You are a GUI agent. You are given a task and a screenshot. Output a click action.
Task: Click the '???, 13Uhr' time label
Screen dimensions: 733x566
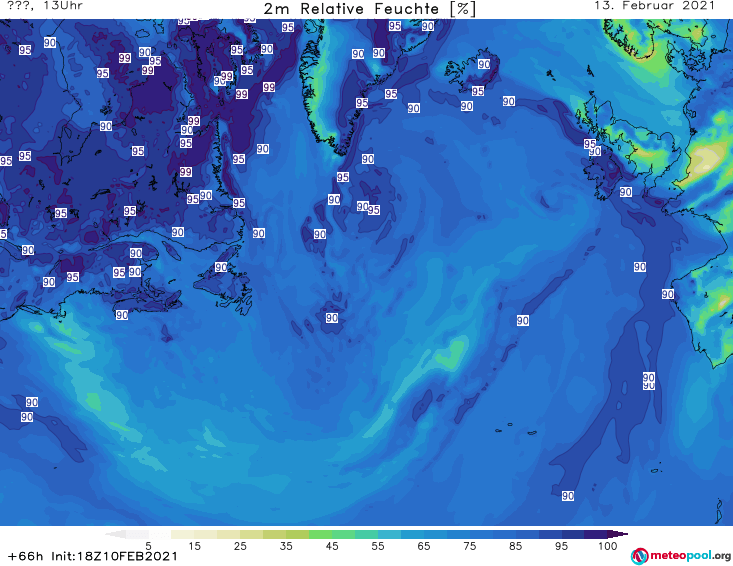(45, 6)
